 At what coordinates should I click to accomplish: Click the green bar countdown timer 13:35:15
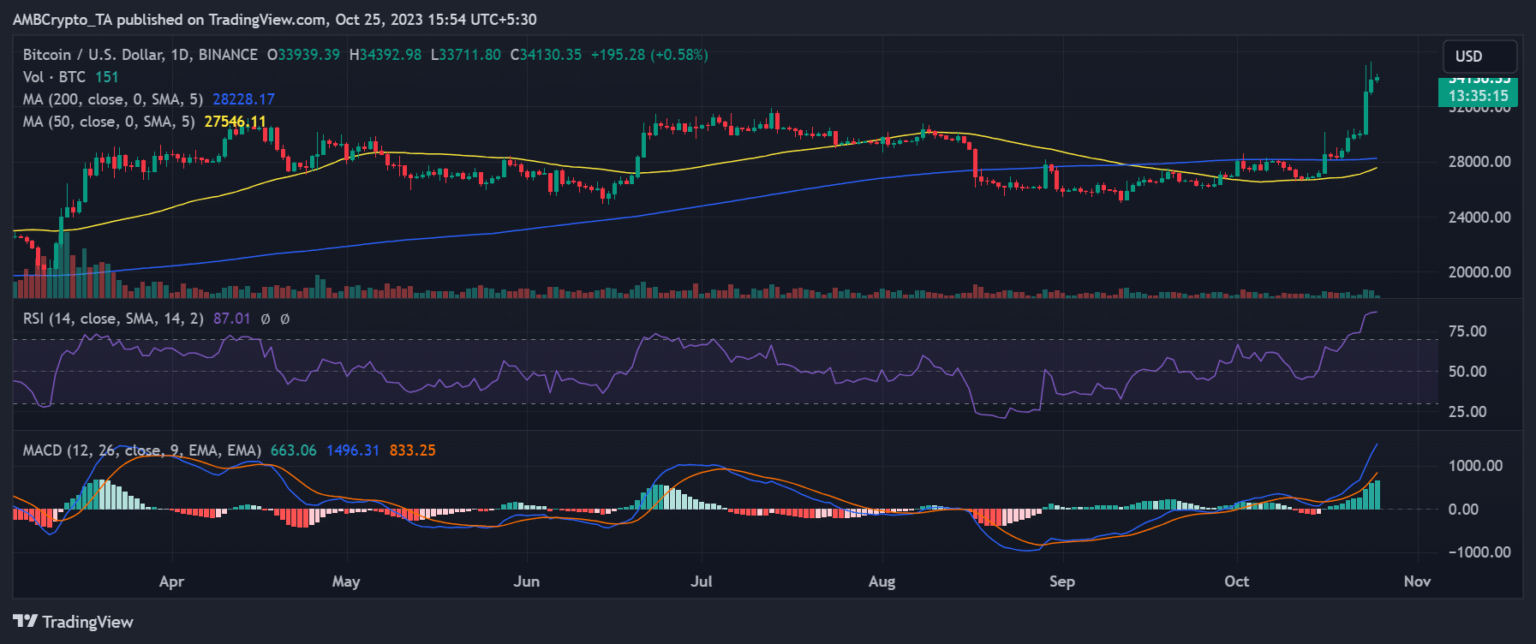pyautogui.click(x=1474, y=95)
